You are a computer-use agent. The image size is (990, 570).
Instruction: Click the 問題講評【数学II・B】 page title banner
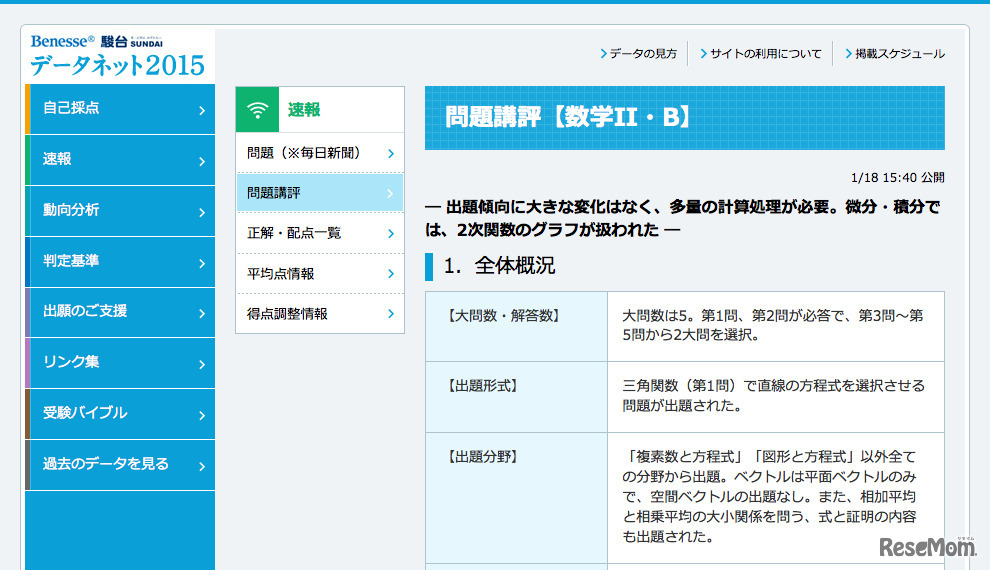[x=684, y=118]
